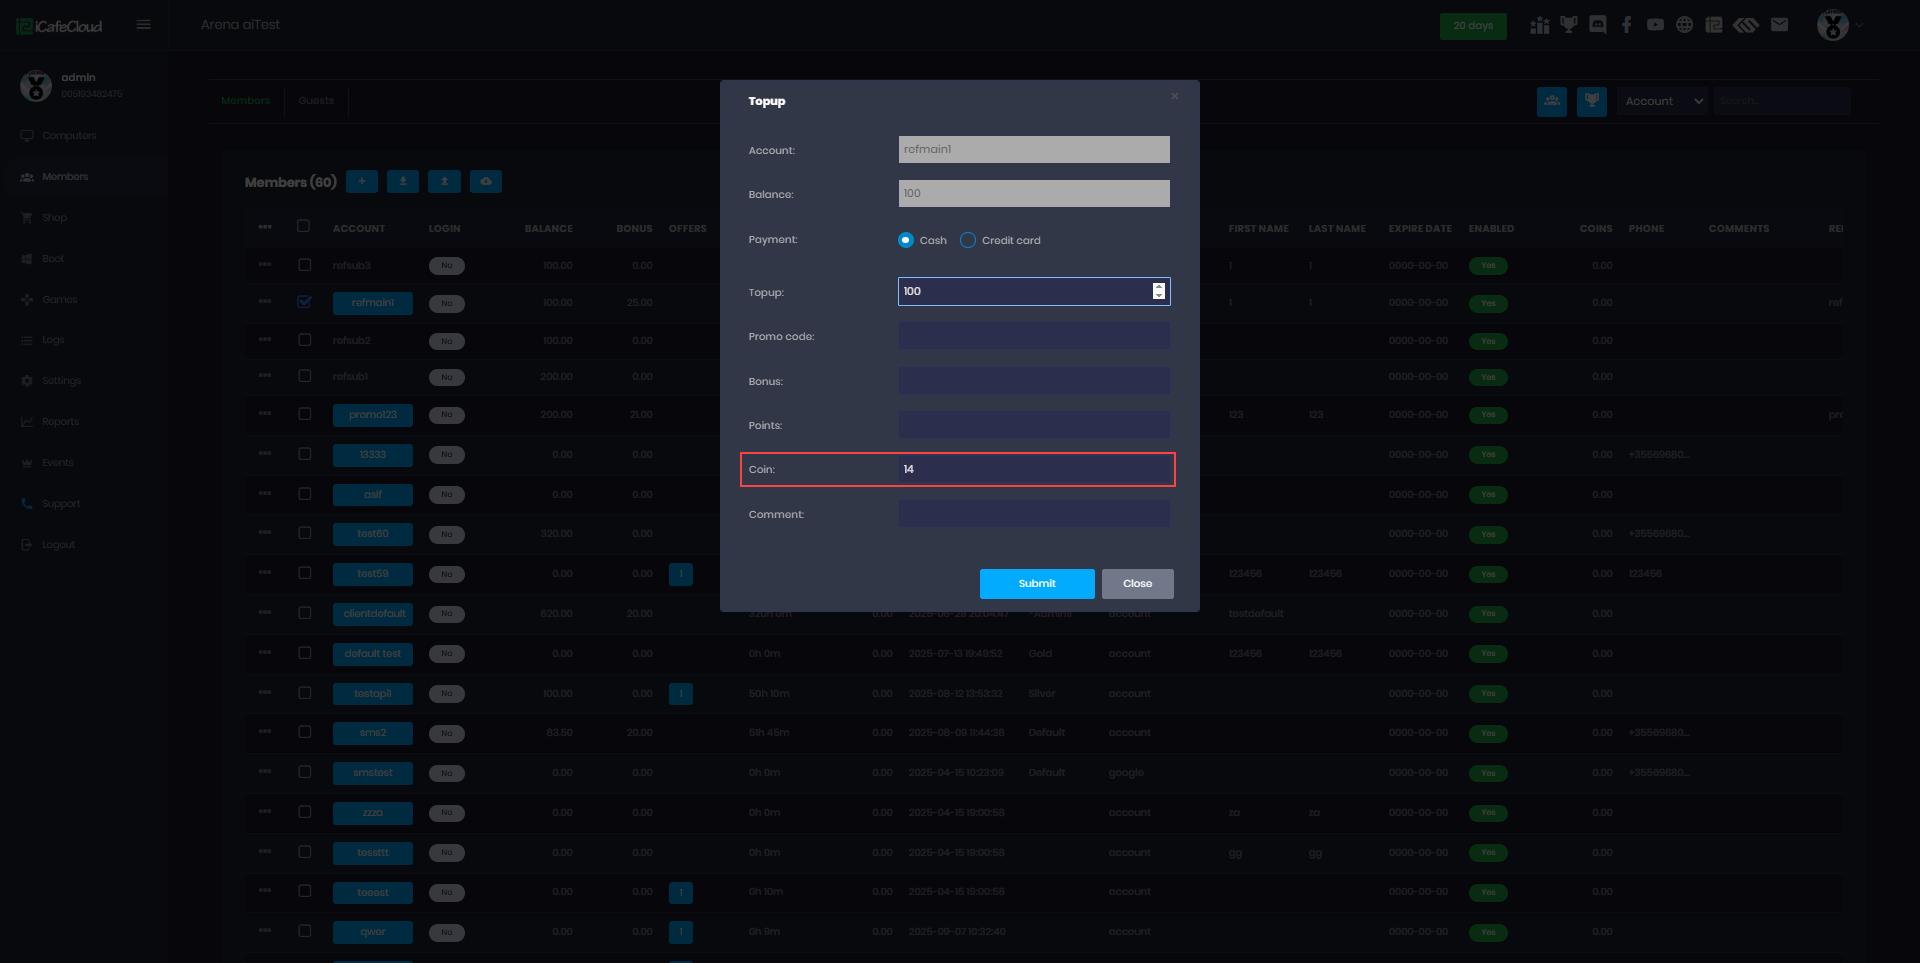This screenshot has height=963, width=1920.
Task: Open the YouTube icon link
Action: point(1656,25)
